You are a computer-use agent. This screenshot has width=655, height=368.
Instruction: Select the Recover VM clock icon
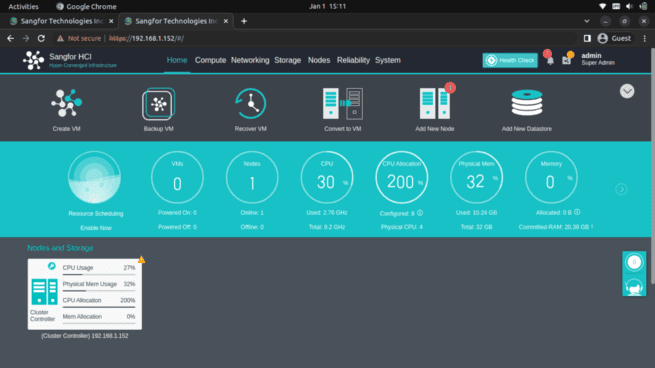[251, 103]
